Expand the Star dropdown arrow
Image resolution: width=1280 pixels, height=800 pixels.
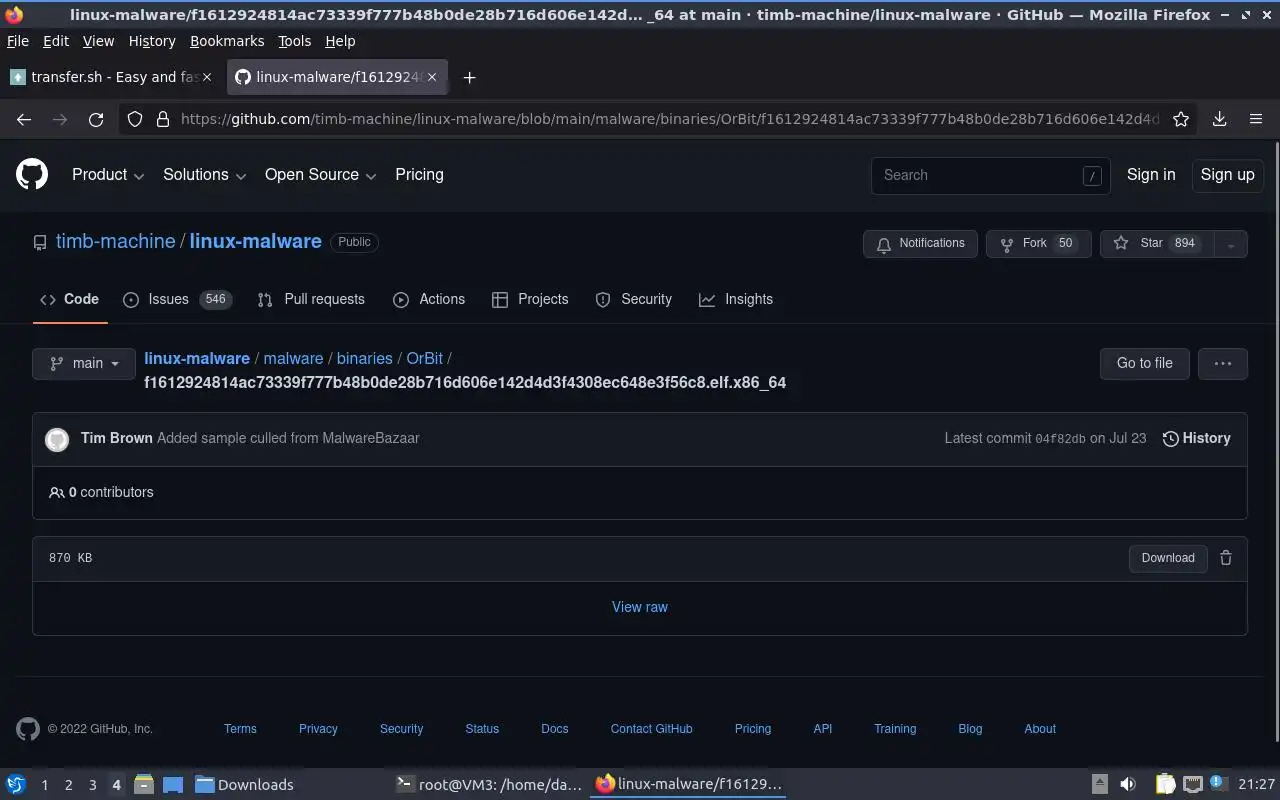(x=1230, y=243)
